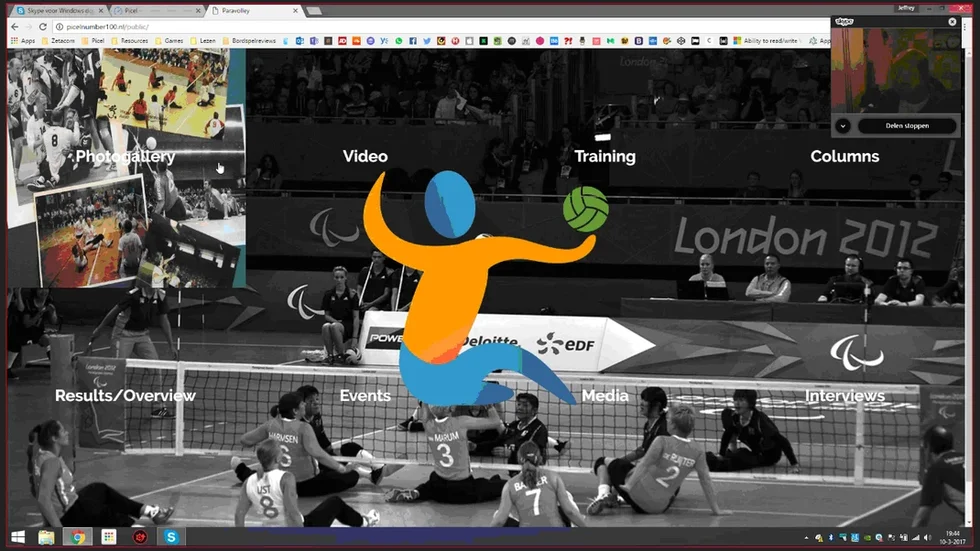Click the site info icon in address bar
The height and width of the screenshot is (551, 980).
59,27
